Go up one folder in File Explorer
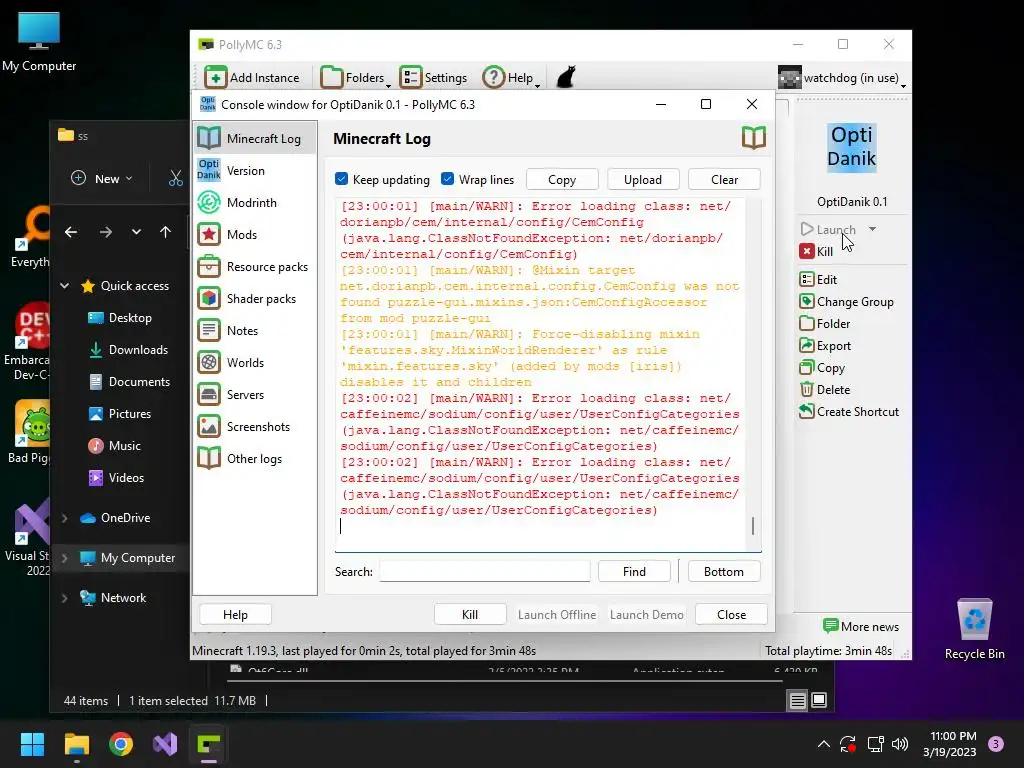 (165, 232)
